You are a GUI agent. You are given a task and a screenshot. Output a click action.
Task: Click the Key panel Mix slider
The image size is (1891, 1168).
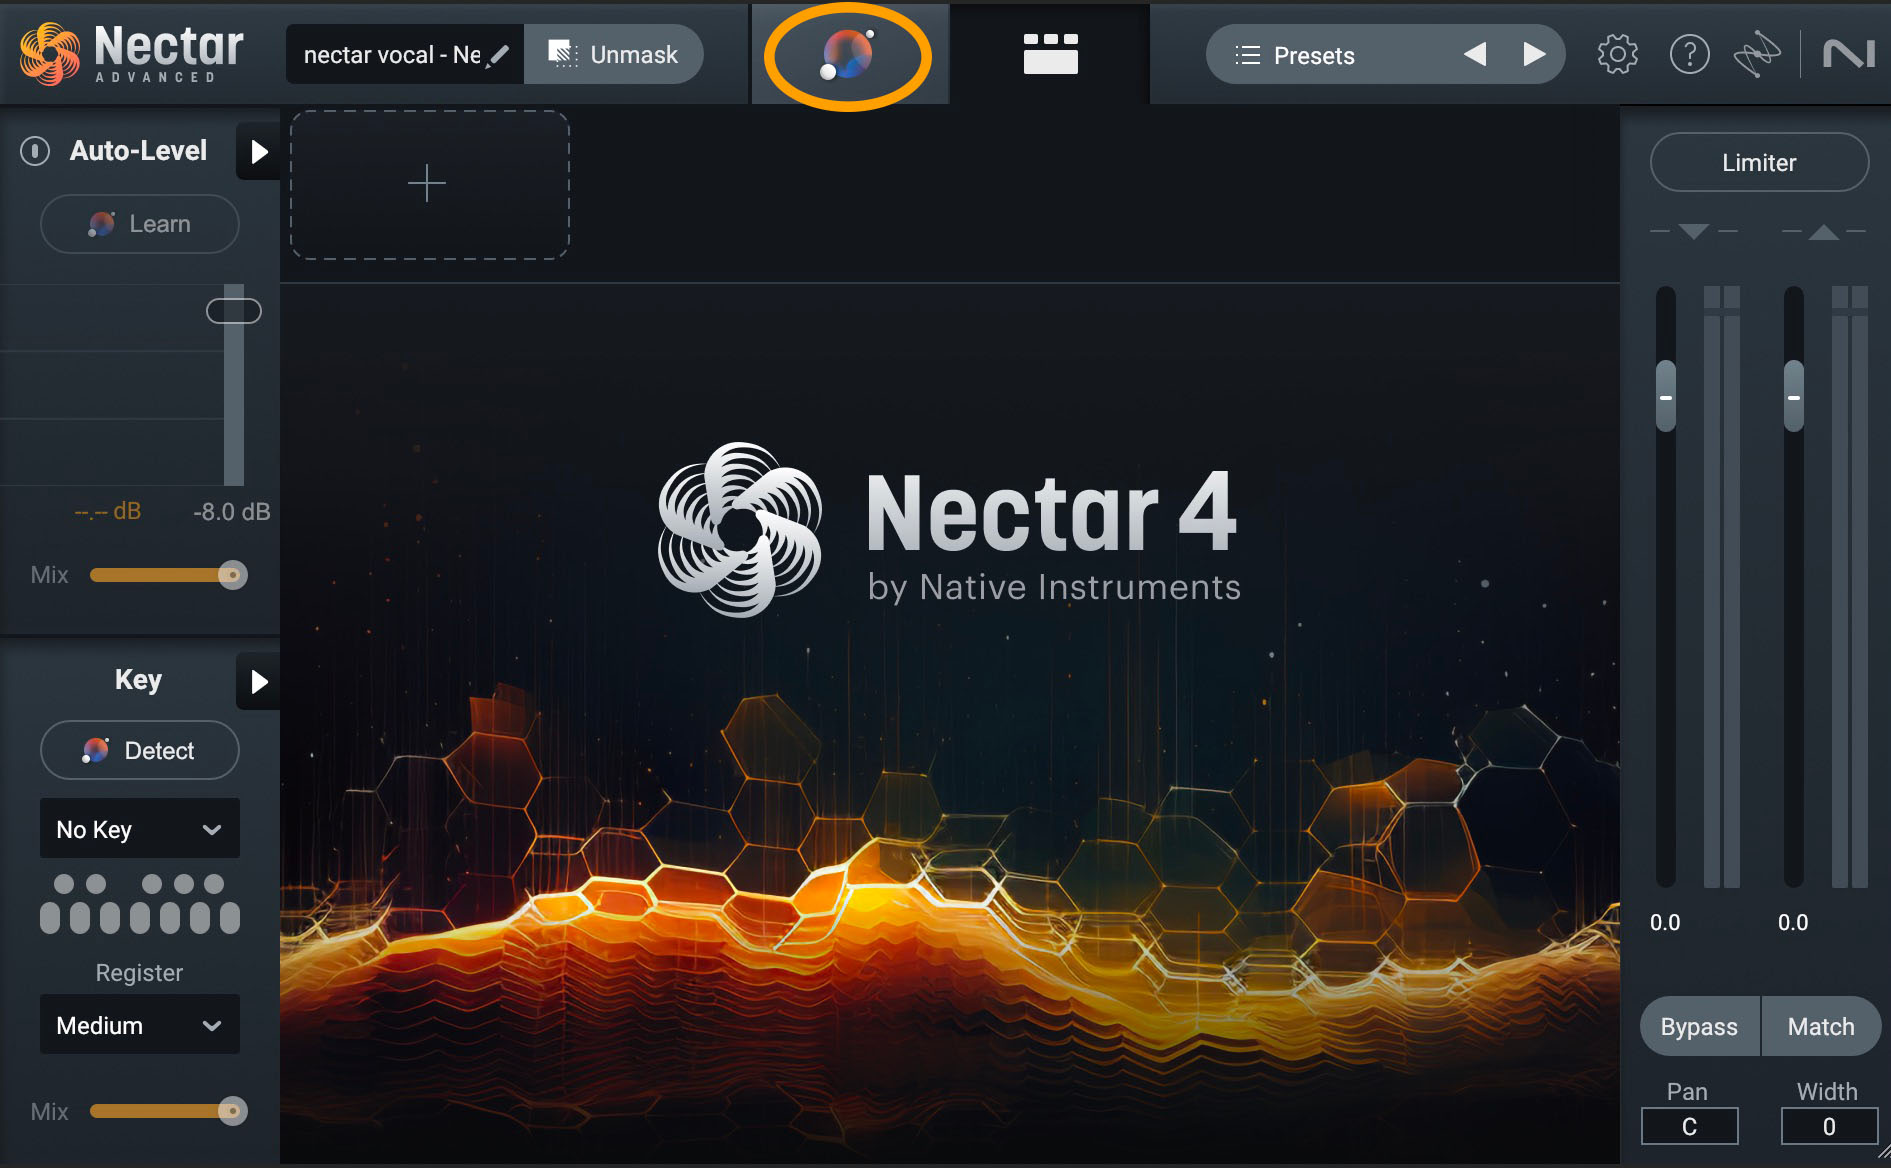[168, 1111]
